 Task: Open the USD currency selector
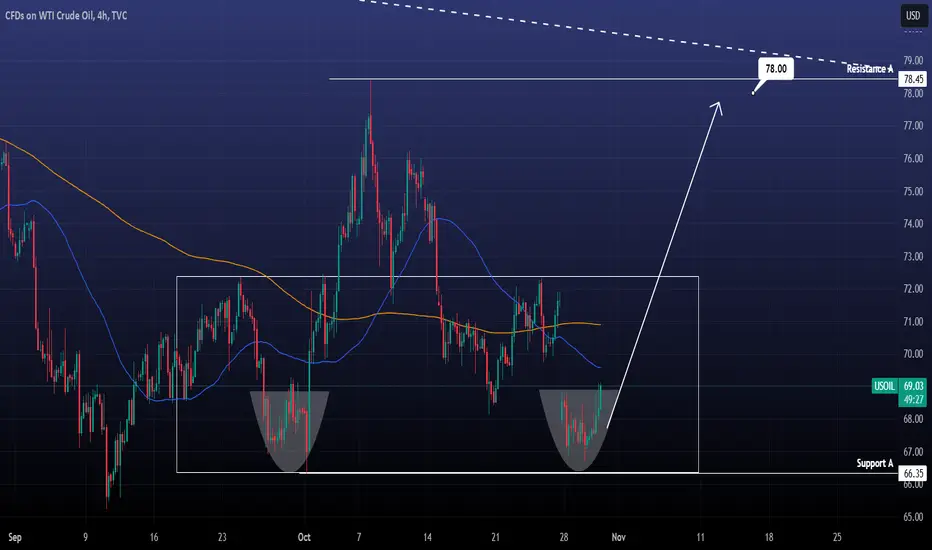(912, 15)
